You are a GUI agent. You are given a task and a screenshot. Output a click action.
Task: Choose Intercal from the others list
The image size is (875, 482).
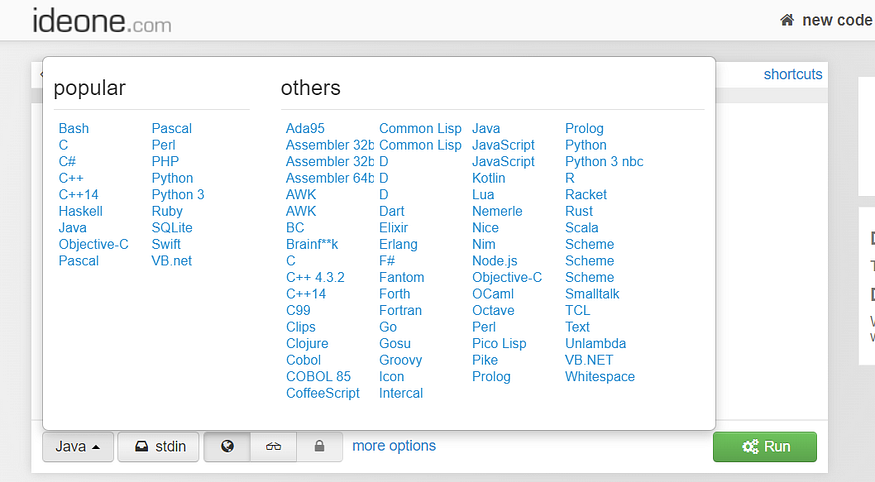point(401,393)
